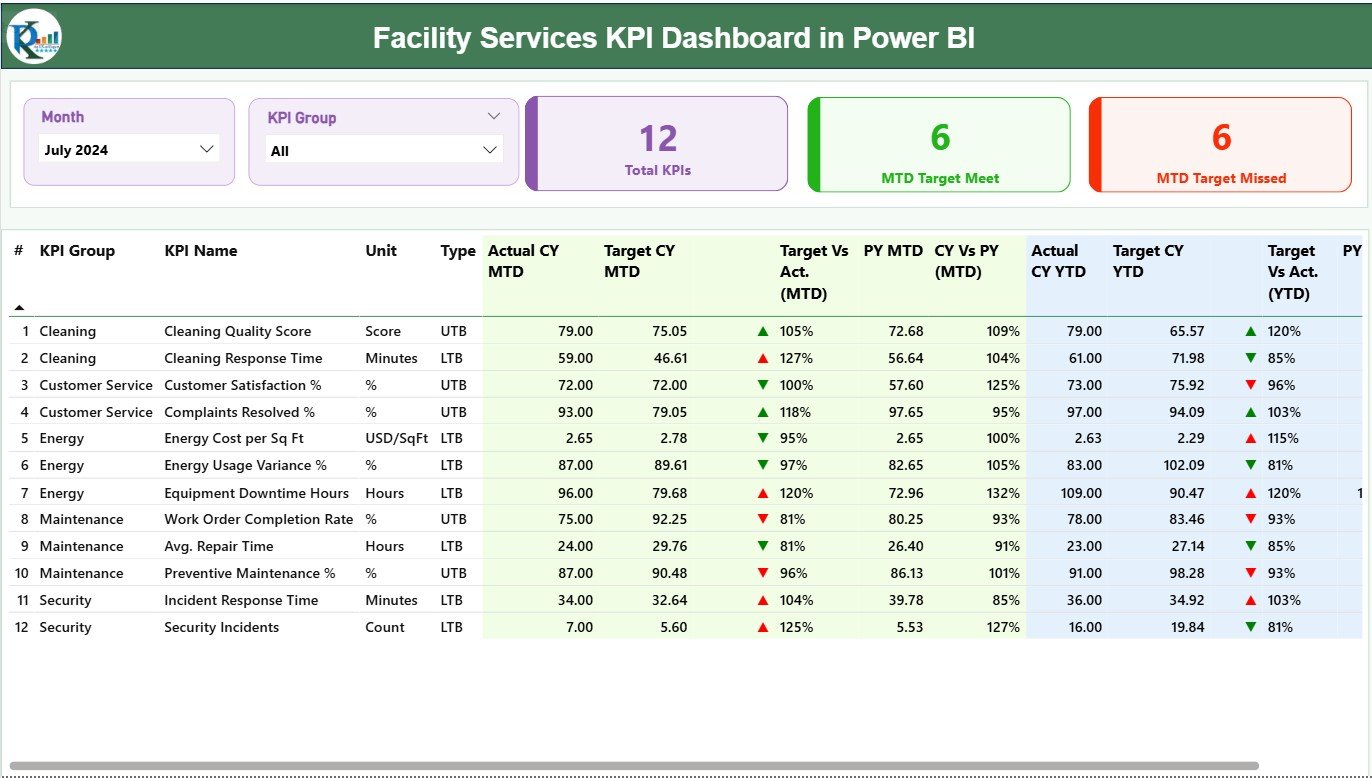
Task: Click red triangle beside Security Incidents 125%
Action: 763,627
